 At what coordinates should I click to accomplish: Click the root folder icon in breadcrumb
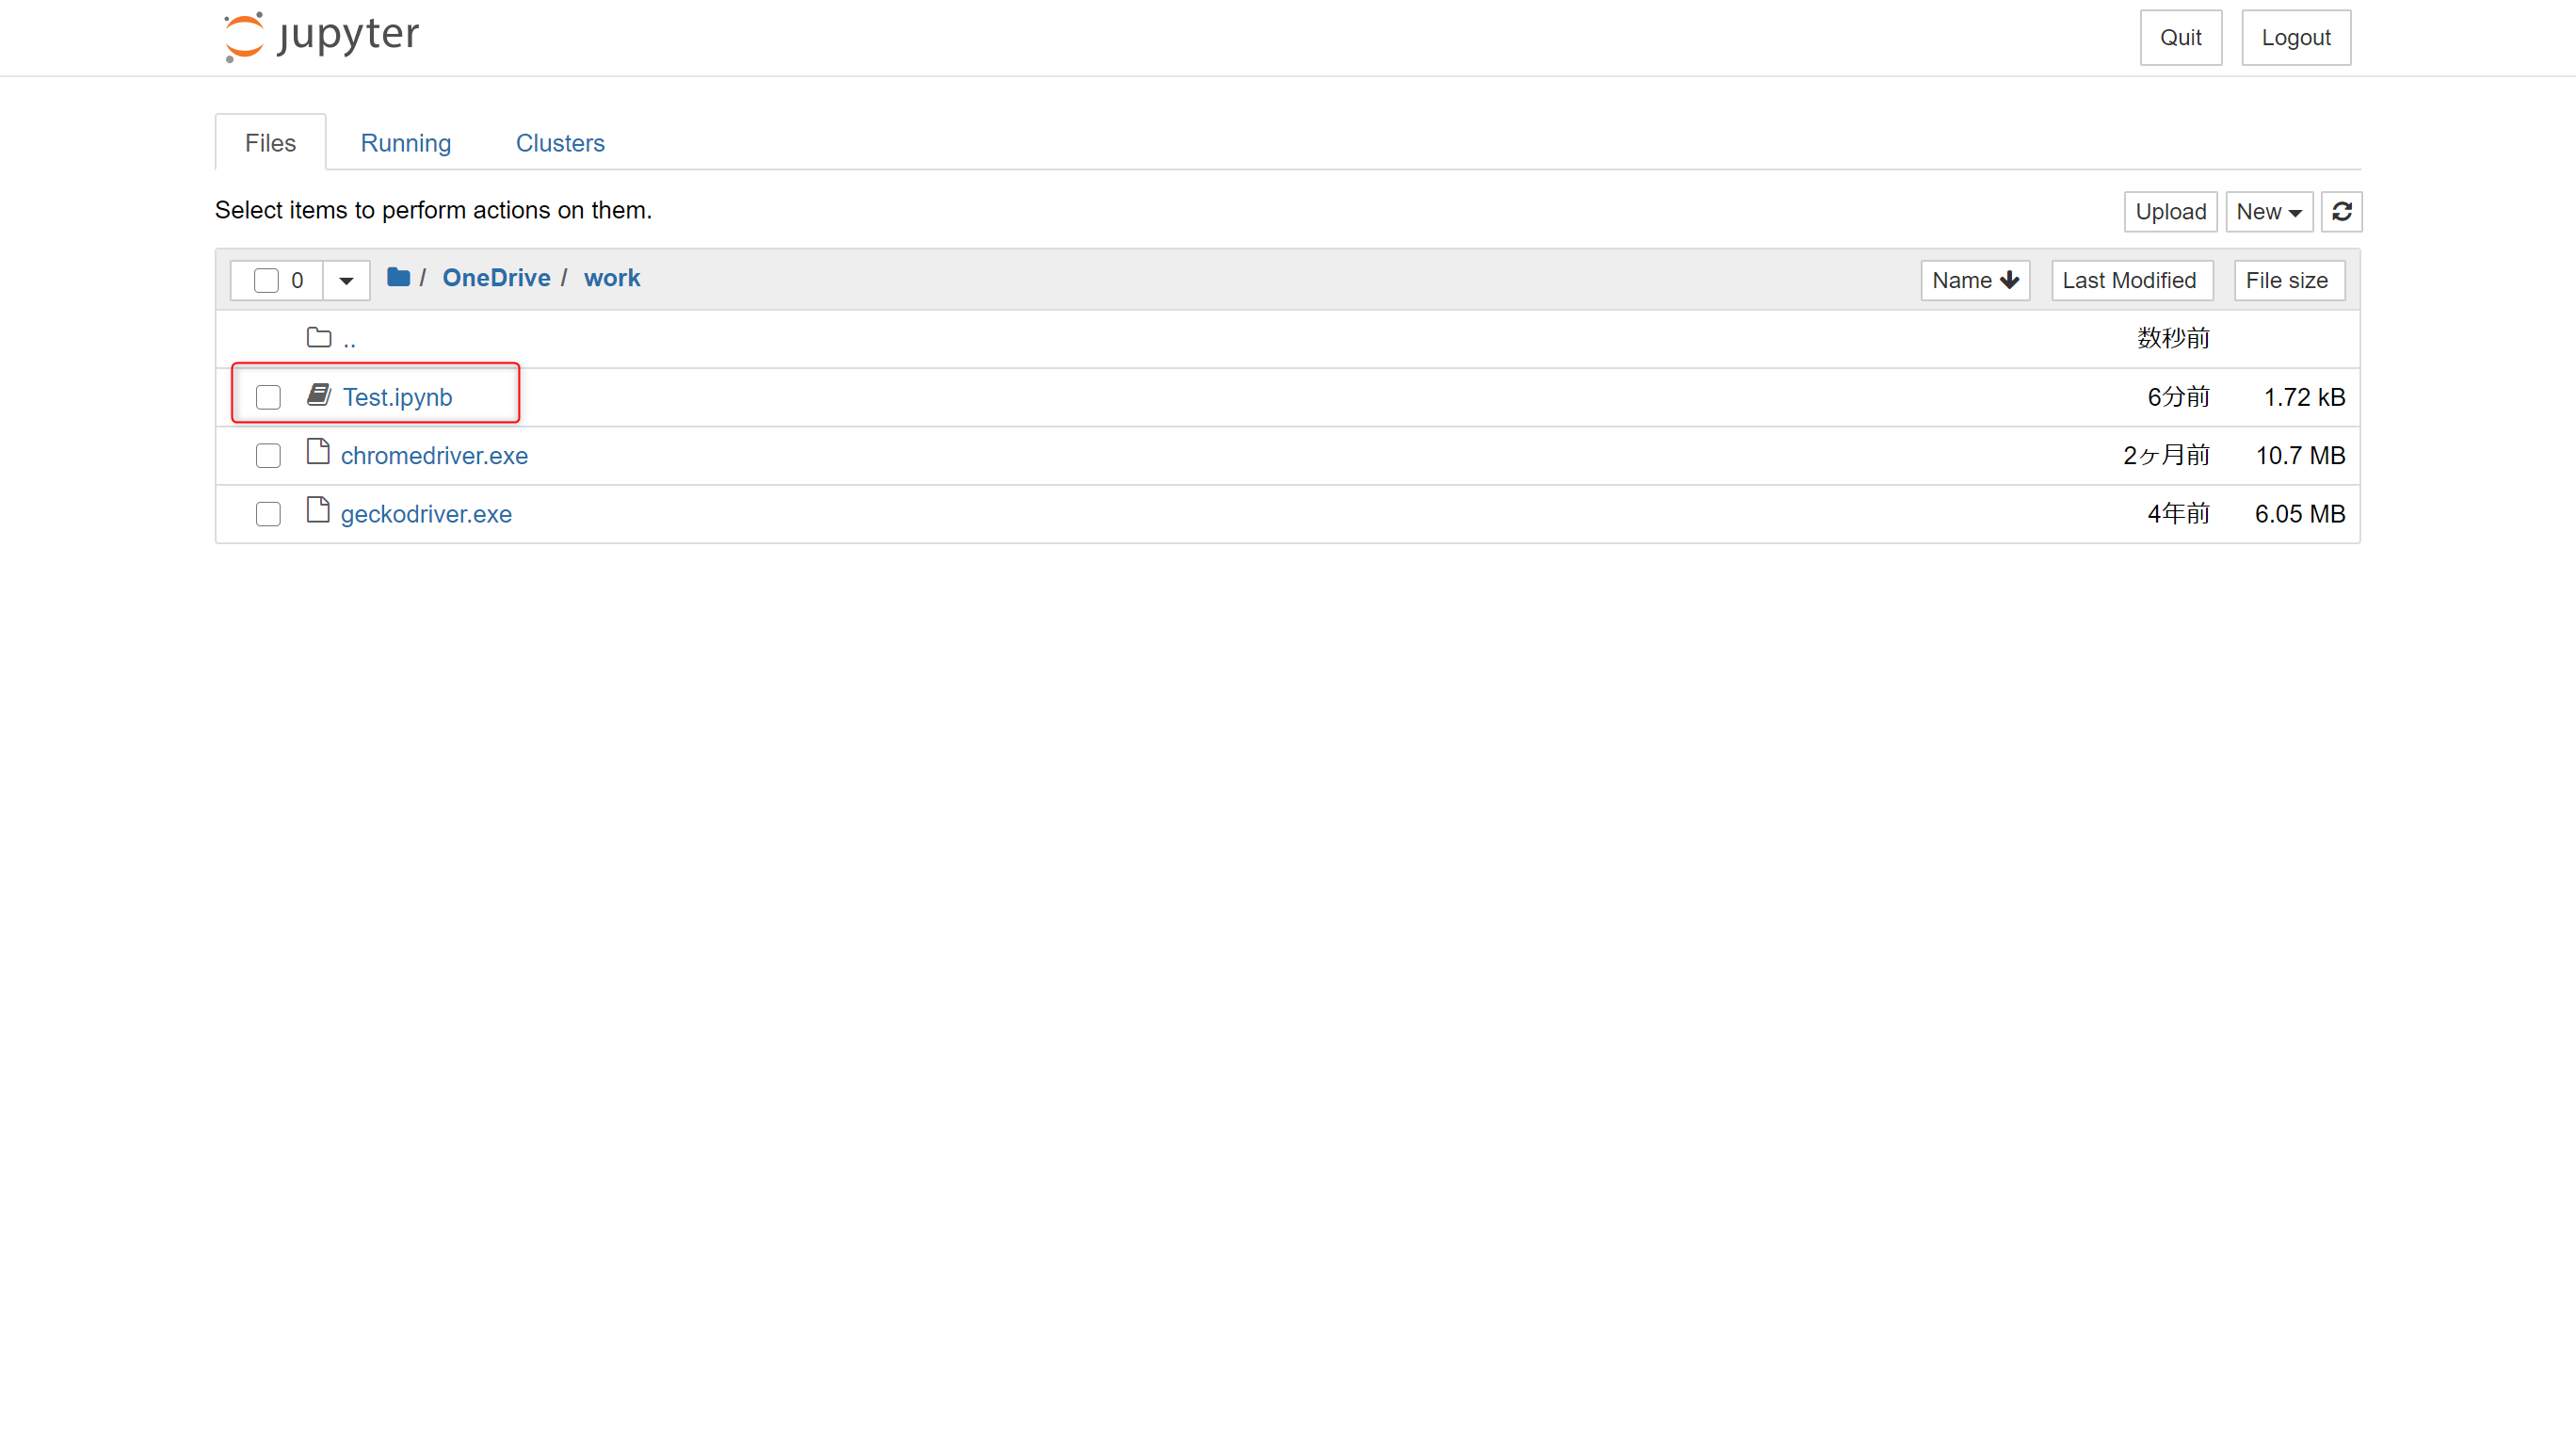[398, 277]
